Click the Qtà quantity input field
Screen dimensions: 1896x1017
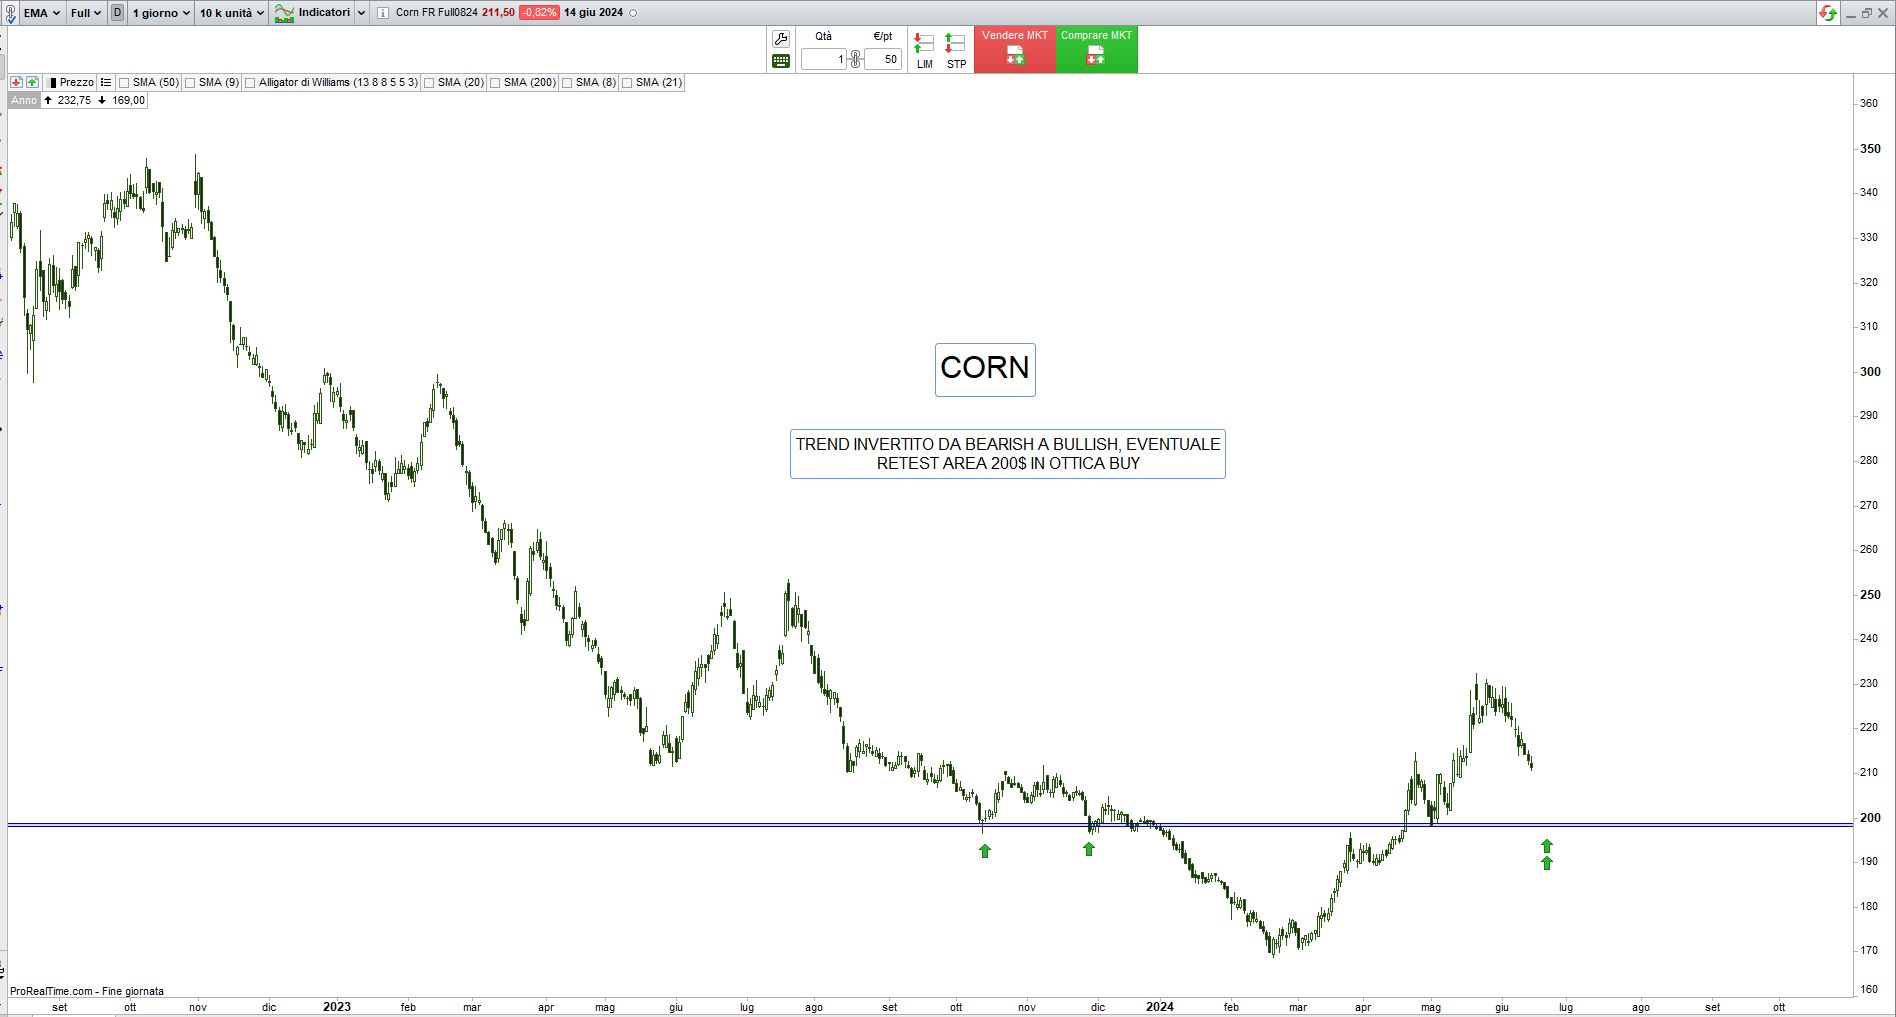click(824, 59)
